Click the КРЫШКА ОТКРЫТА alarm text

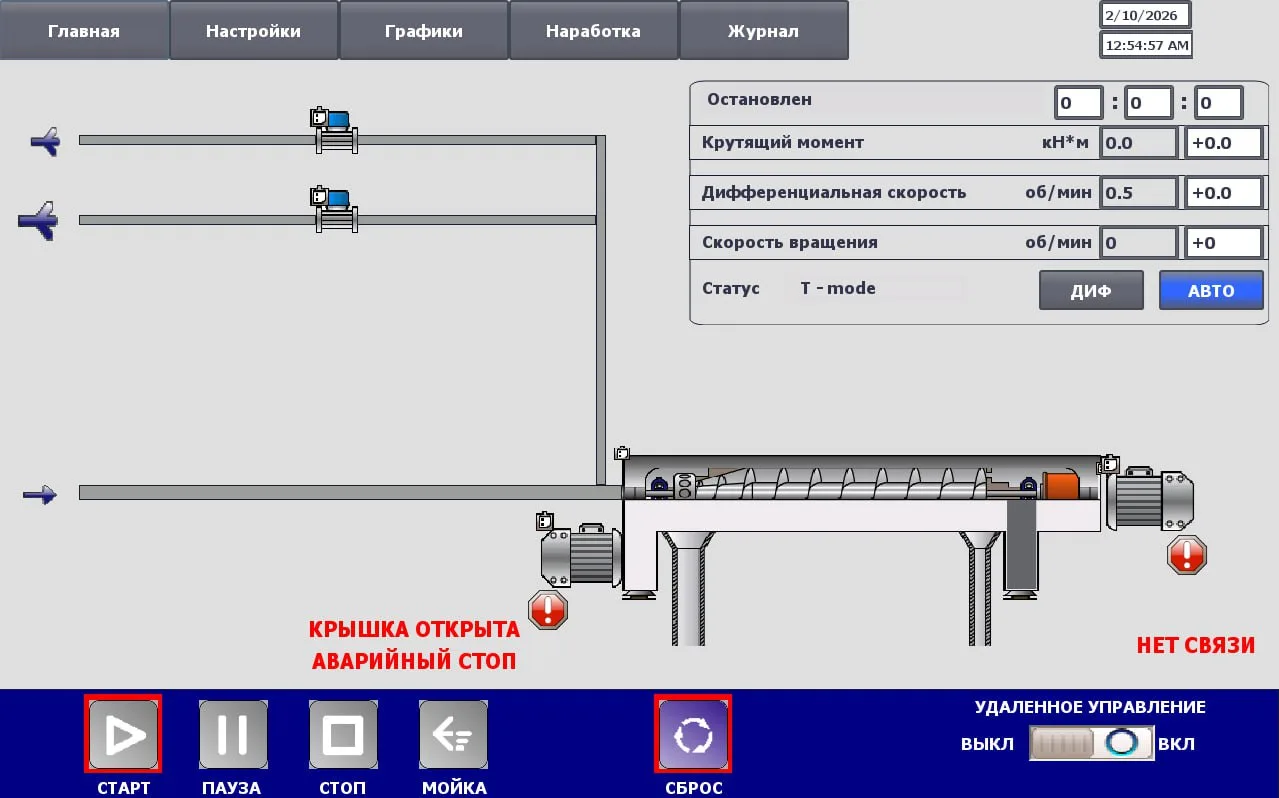(x=414, y=630)
